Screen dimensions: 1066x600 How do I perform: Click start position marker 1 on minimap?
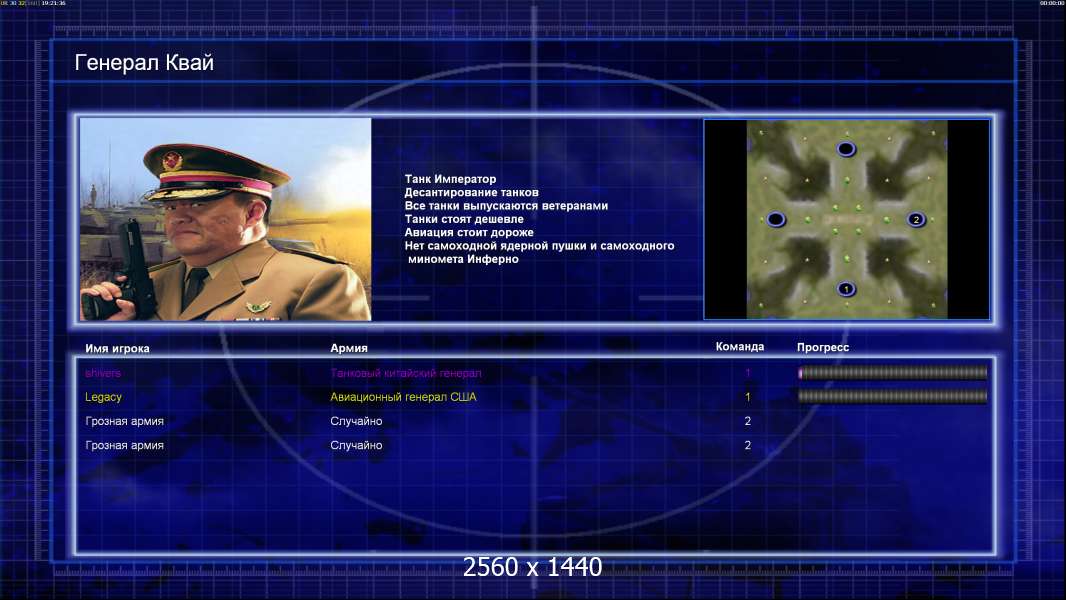(846, 289)
